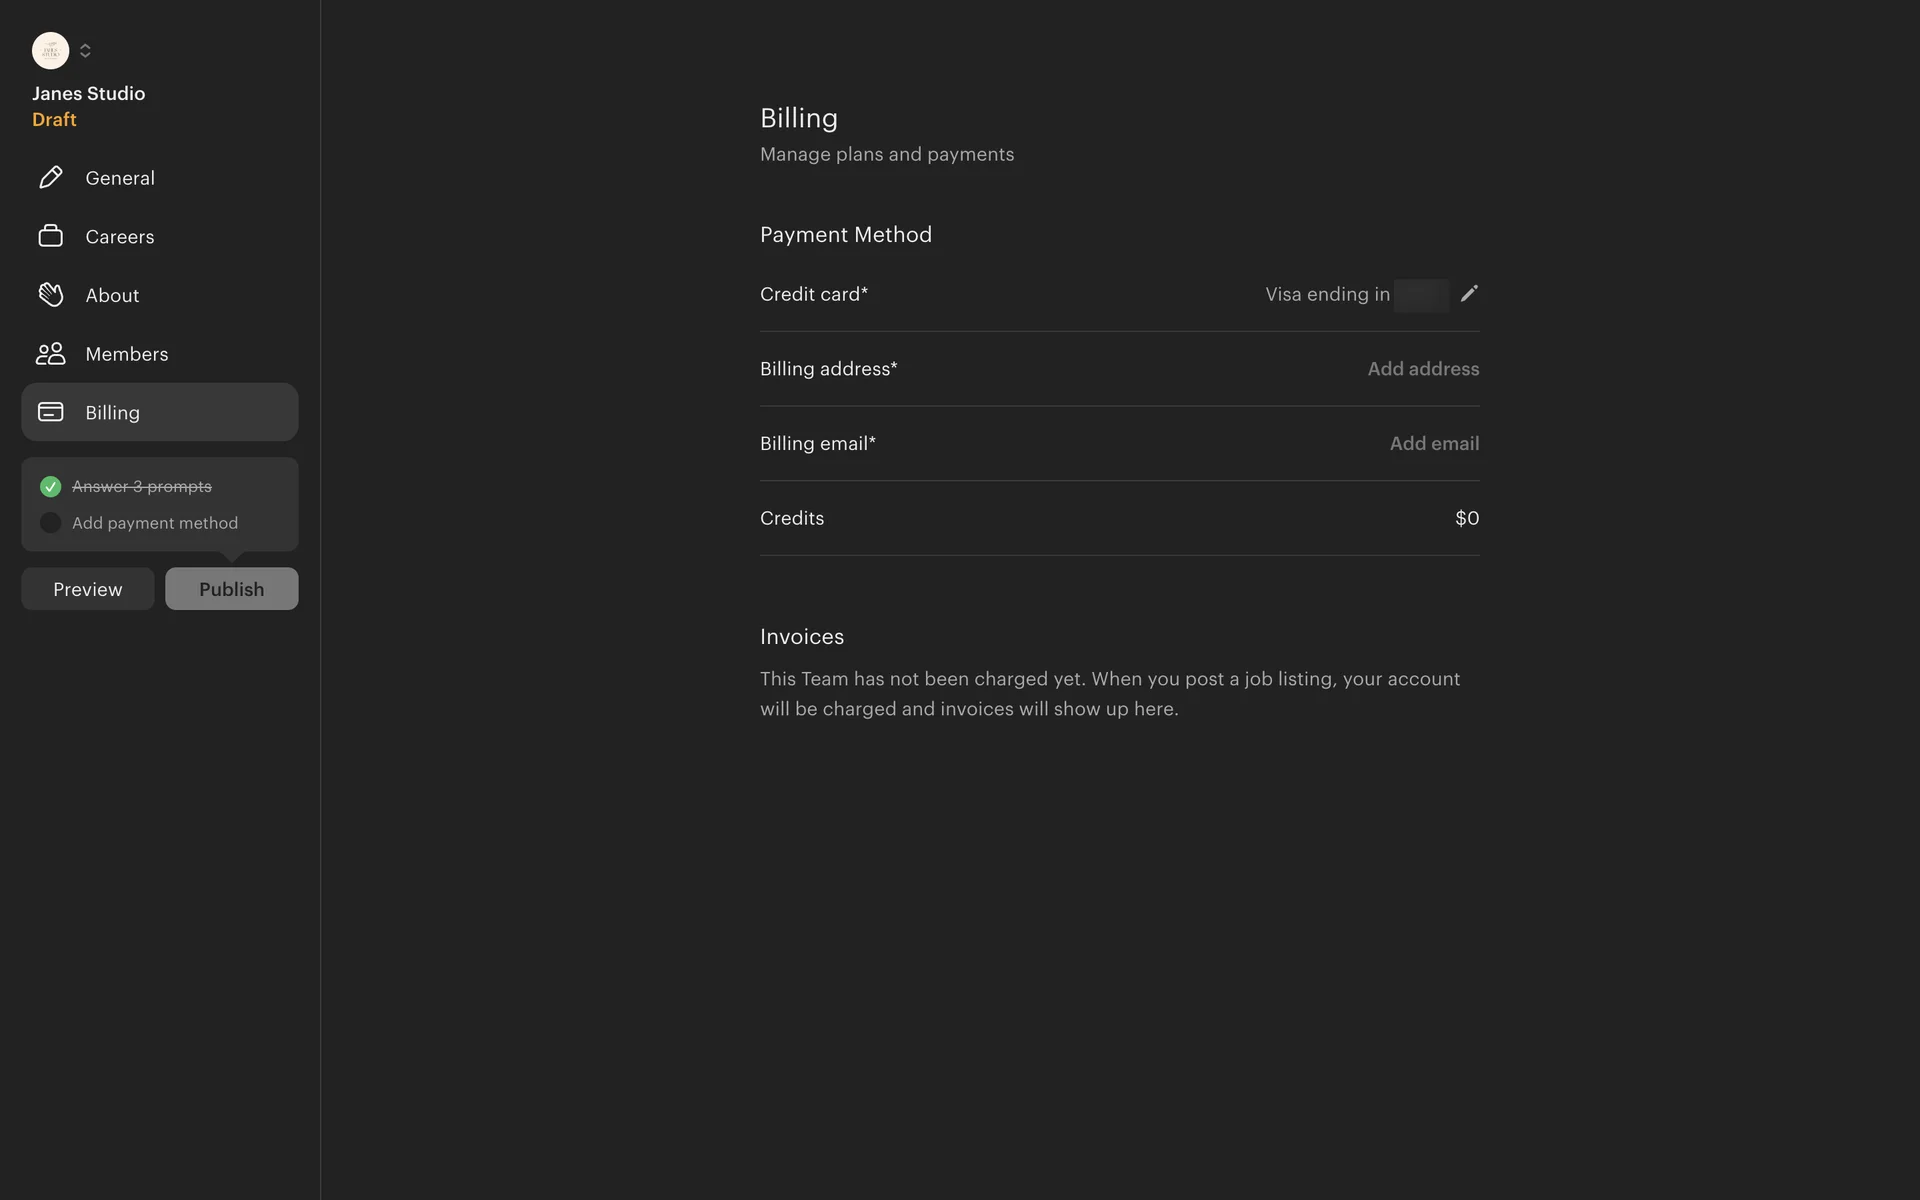The height and width of the screenshot is (1200, 1920).
Task: Click the Billing card icon
Action: pos(50,412)
